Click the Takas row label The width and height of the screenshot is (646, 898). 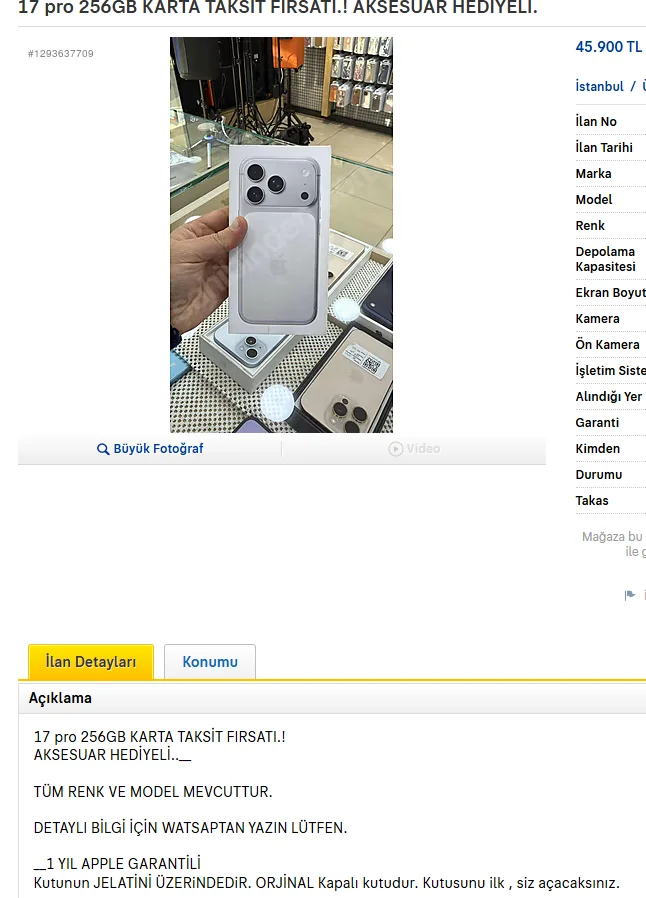(x=592, y=501)
